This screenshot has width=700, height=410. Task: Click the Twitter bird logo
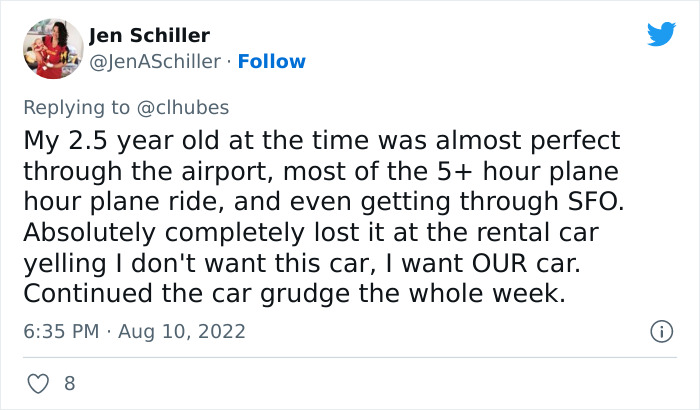(661, 35)
